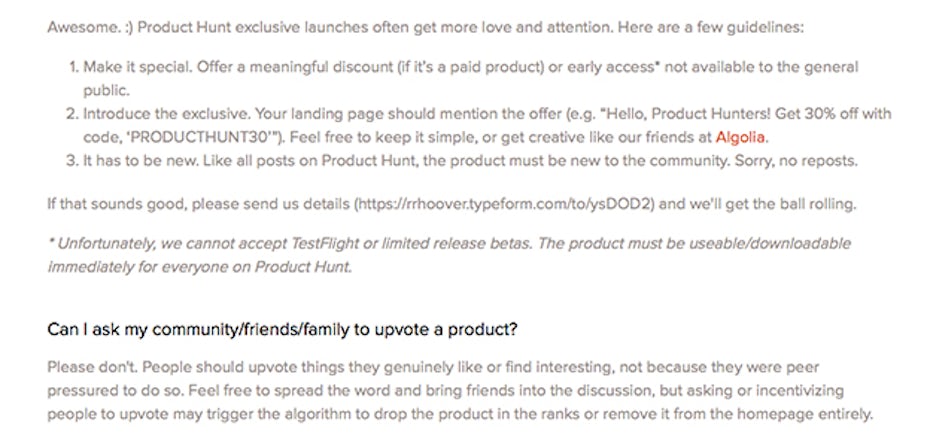Screen dimensions: 930x447
Task: Click the 'It has to be new' guideline
Action: tap(464, 161)
